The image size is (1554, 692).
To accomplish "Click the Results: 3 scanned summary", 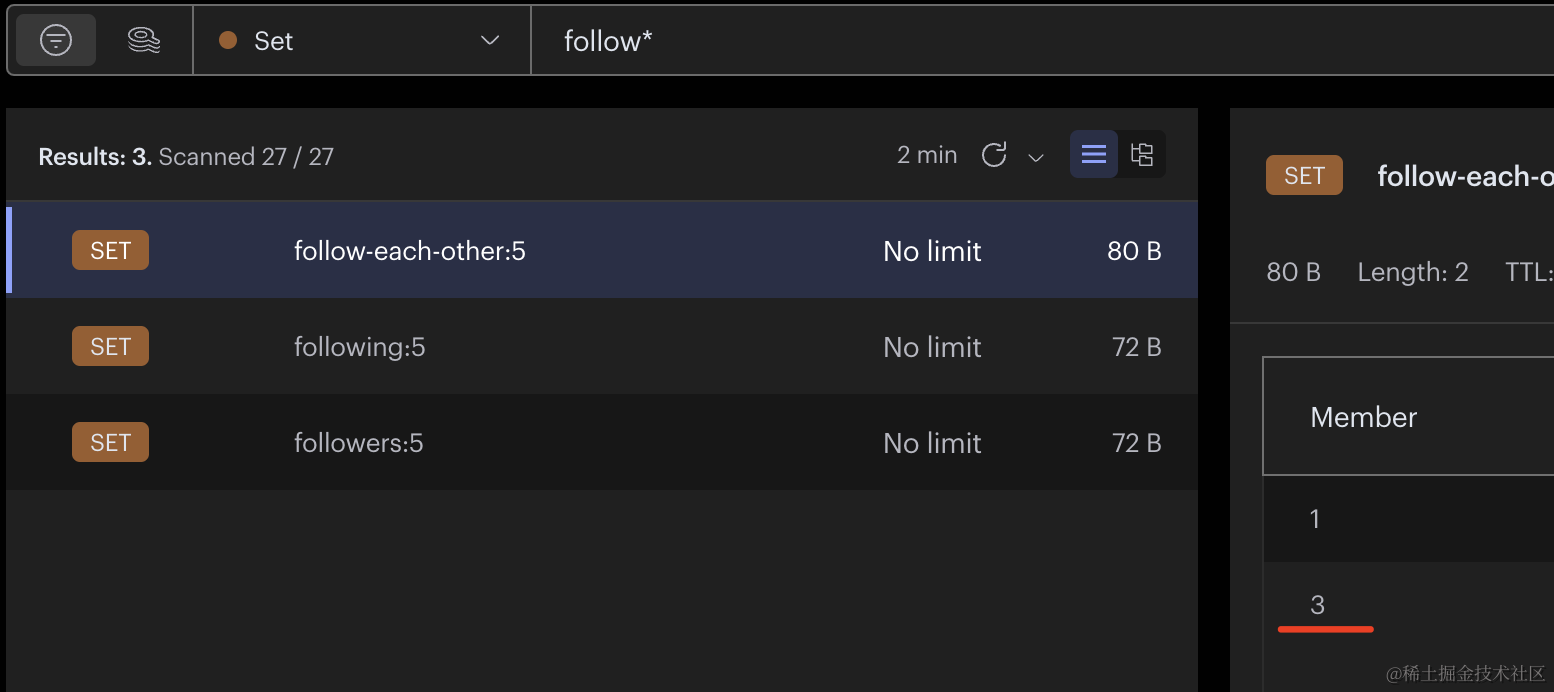I will (x=186, y=156).
